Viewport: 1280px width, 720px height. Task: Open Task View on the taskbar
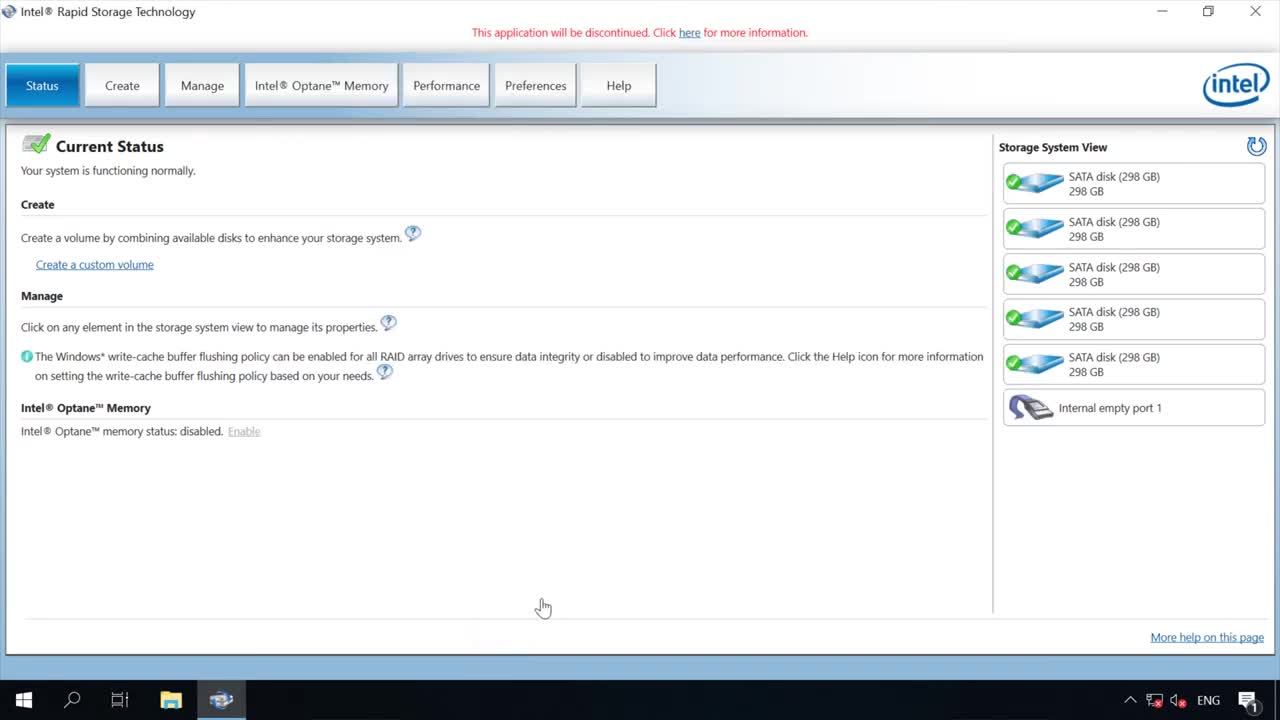[x=120, y=700]
